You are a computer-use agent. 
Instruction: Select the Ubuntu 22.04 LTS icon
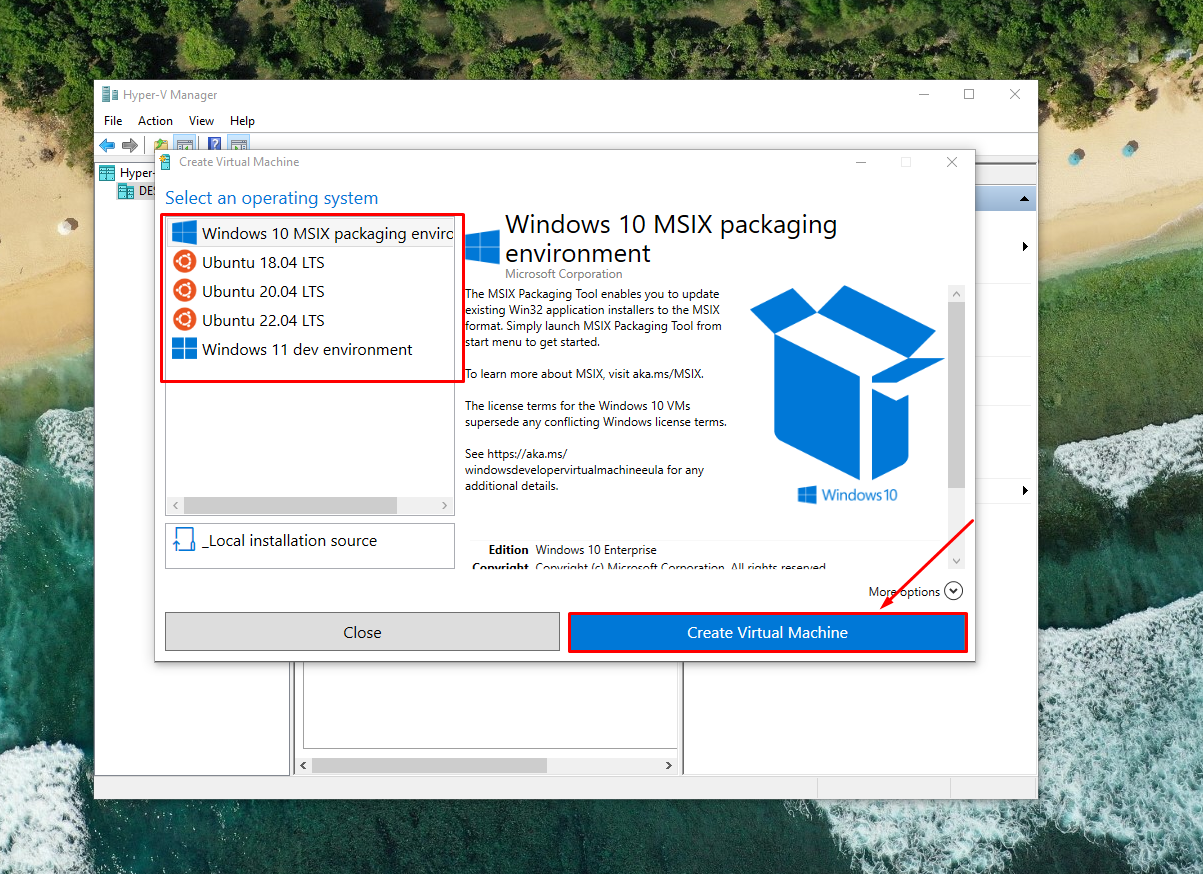(x=184, y=320)
